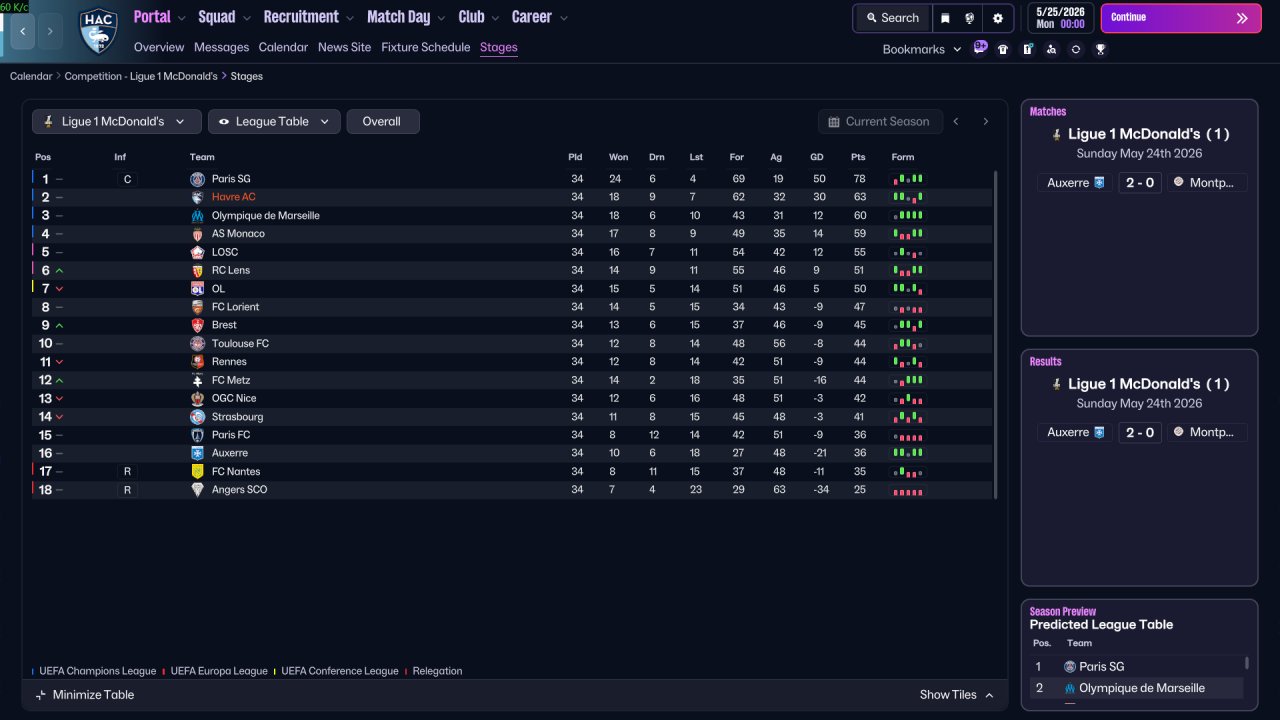This screenshot has width=1280, height=720.
Task: Expand the Match Day menu chevron
Action: coord(441,18)
